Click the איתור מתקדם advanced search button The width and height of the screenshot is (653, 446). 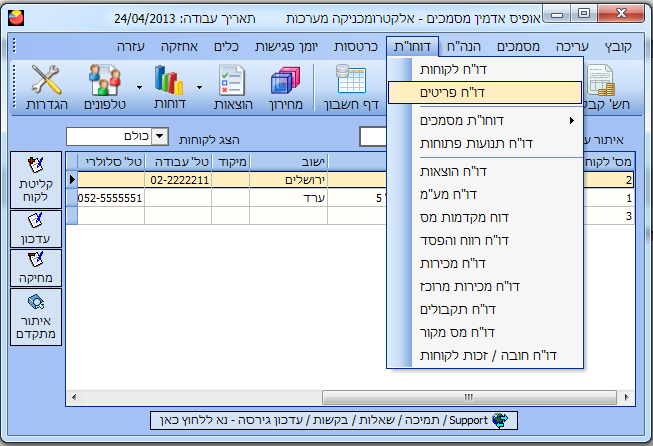(36, 317)
